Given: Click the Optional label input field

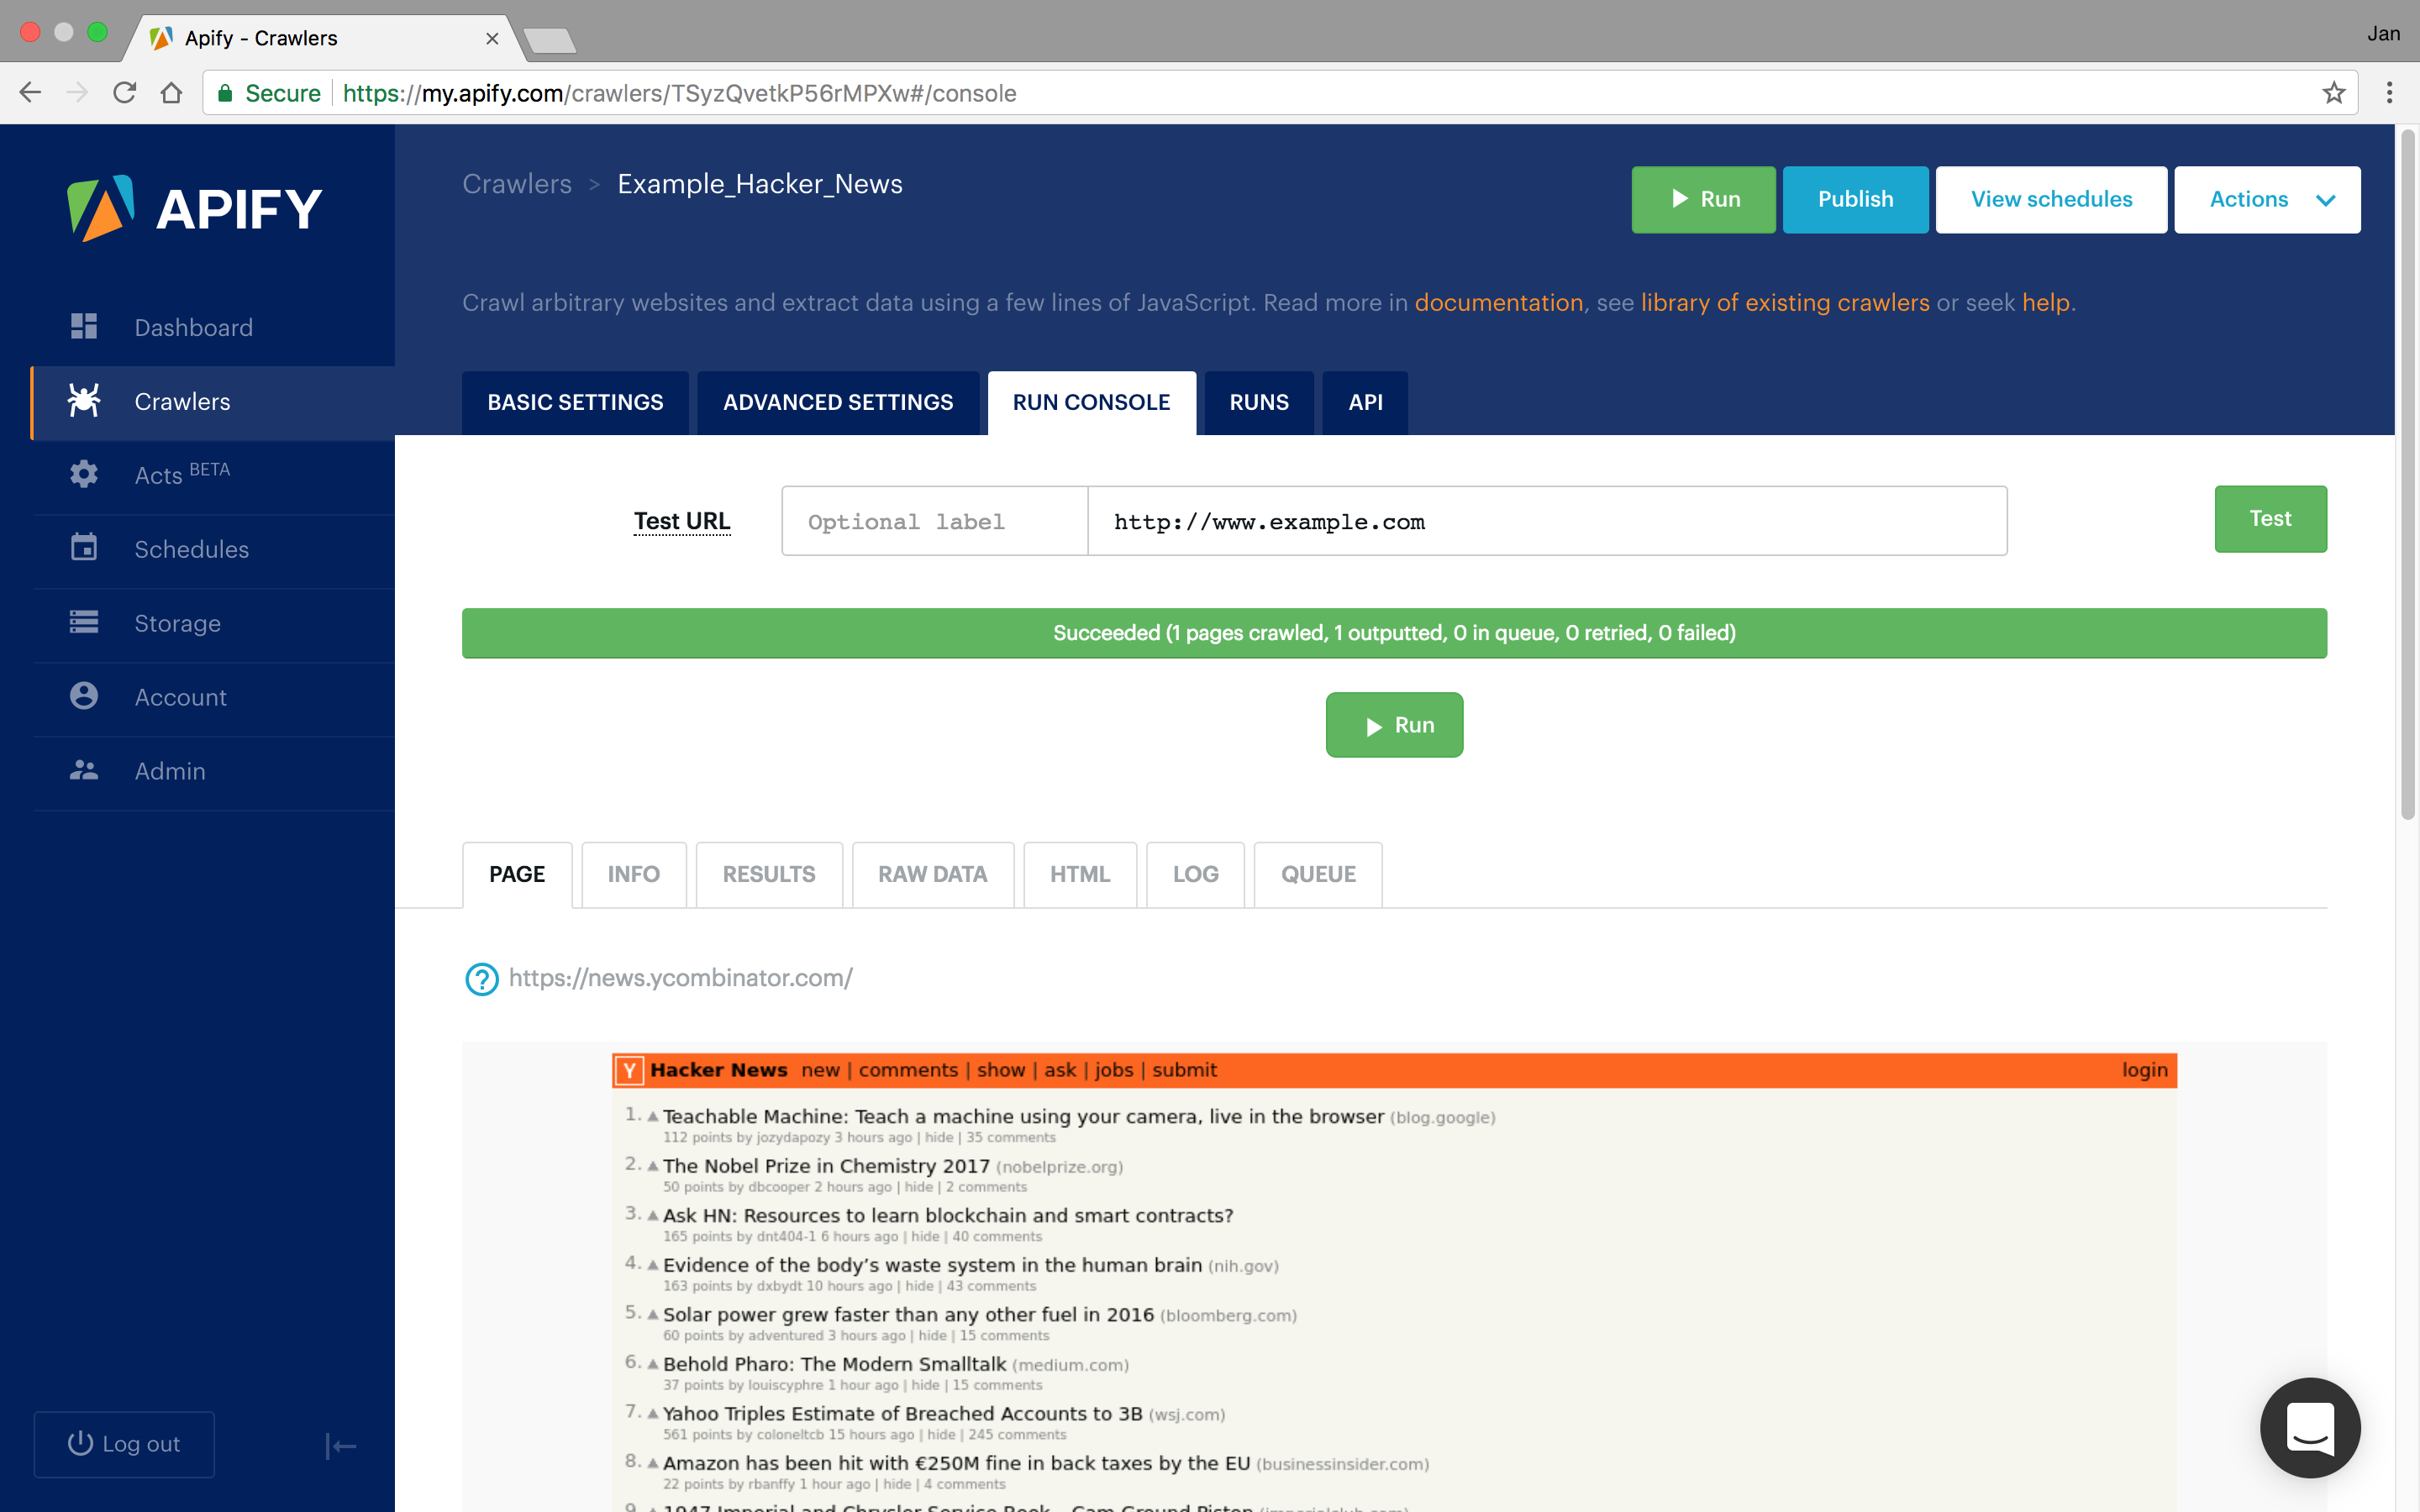Looking at the screenshot, I should coord(934,521).
